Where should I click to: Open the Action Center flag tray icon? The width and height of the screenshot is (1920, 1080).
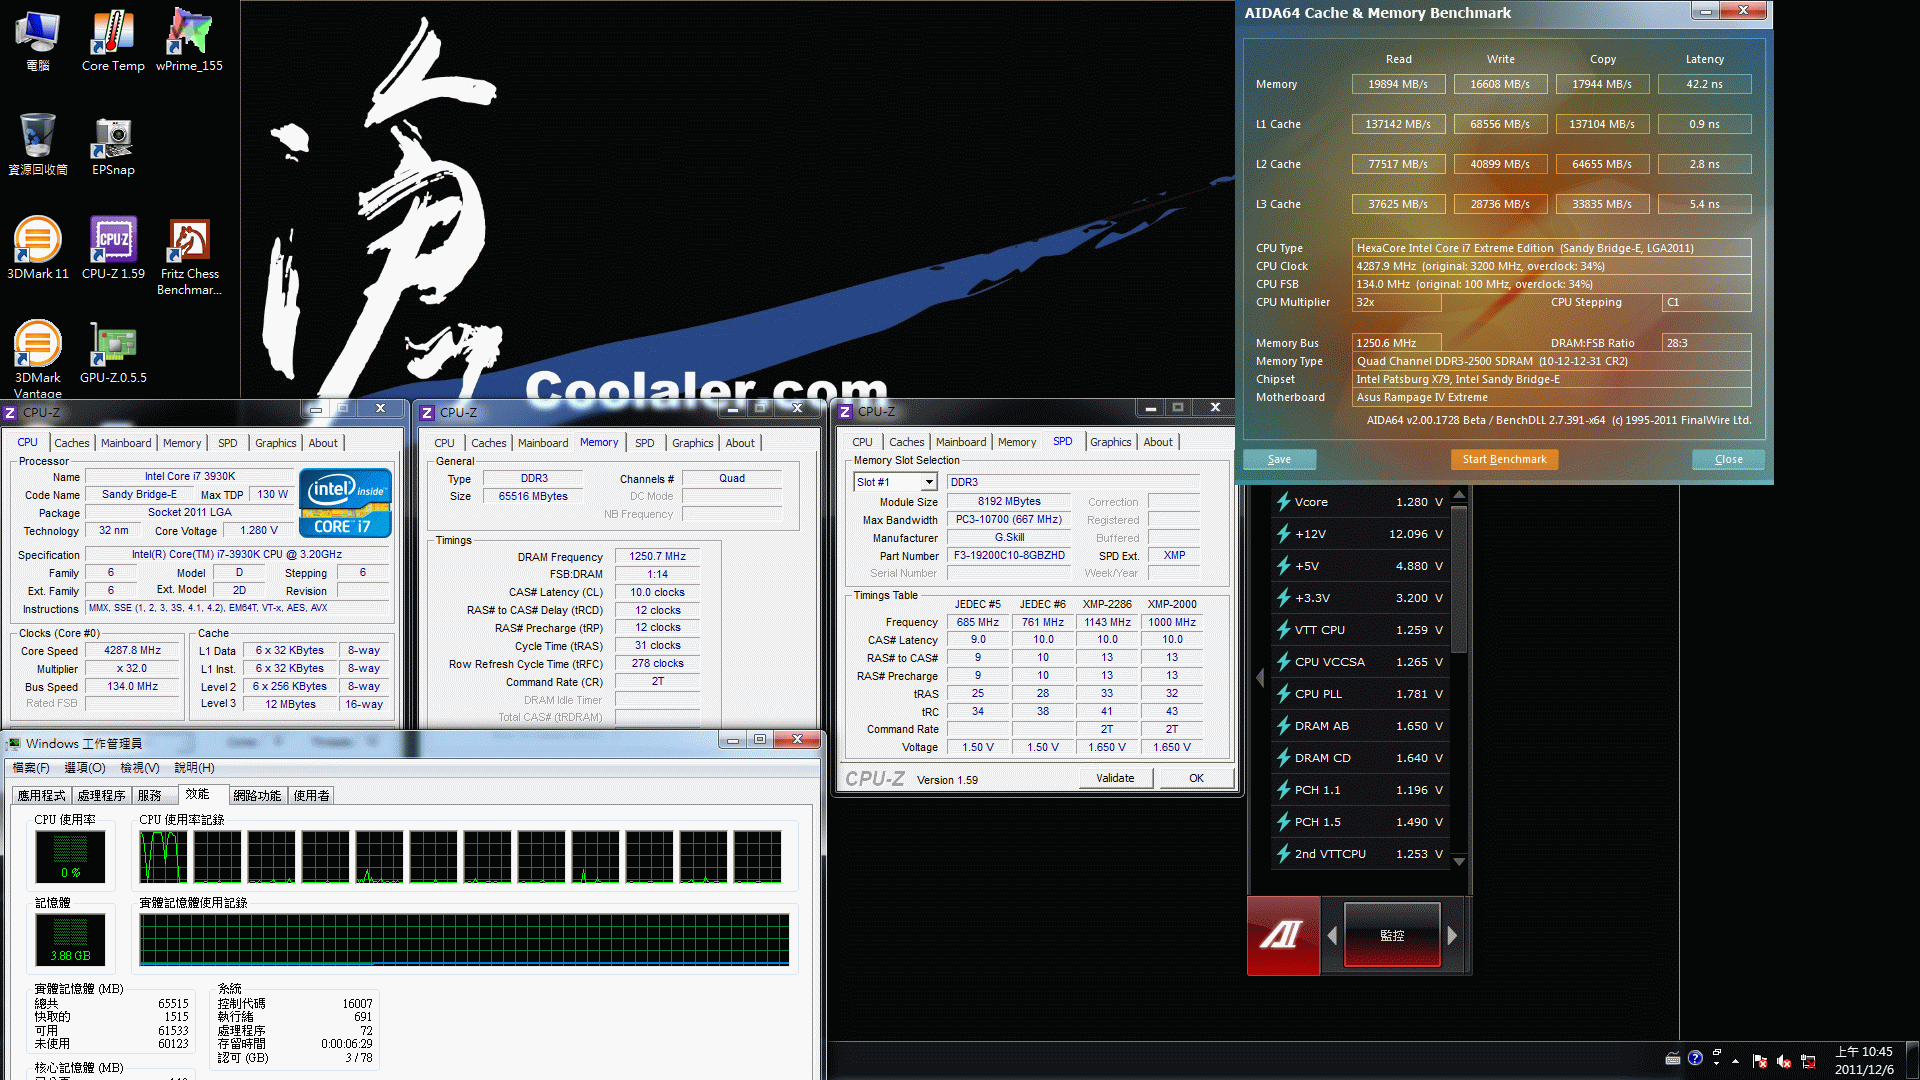(1760, 1061)
